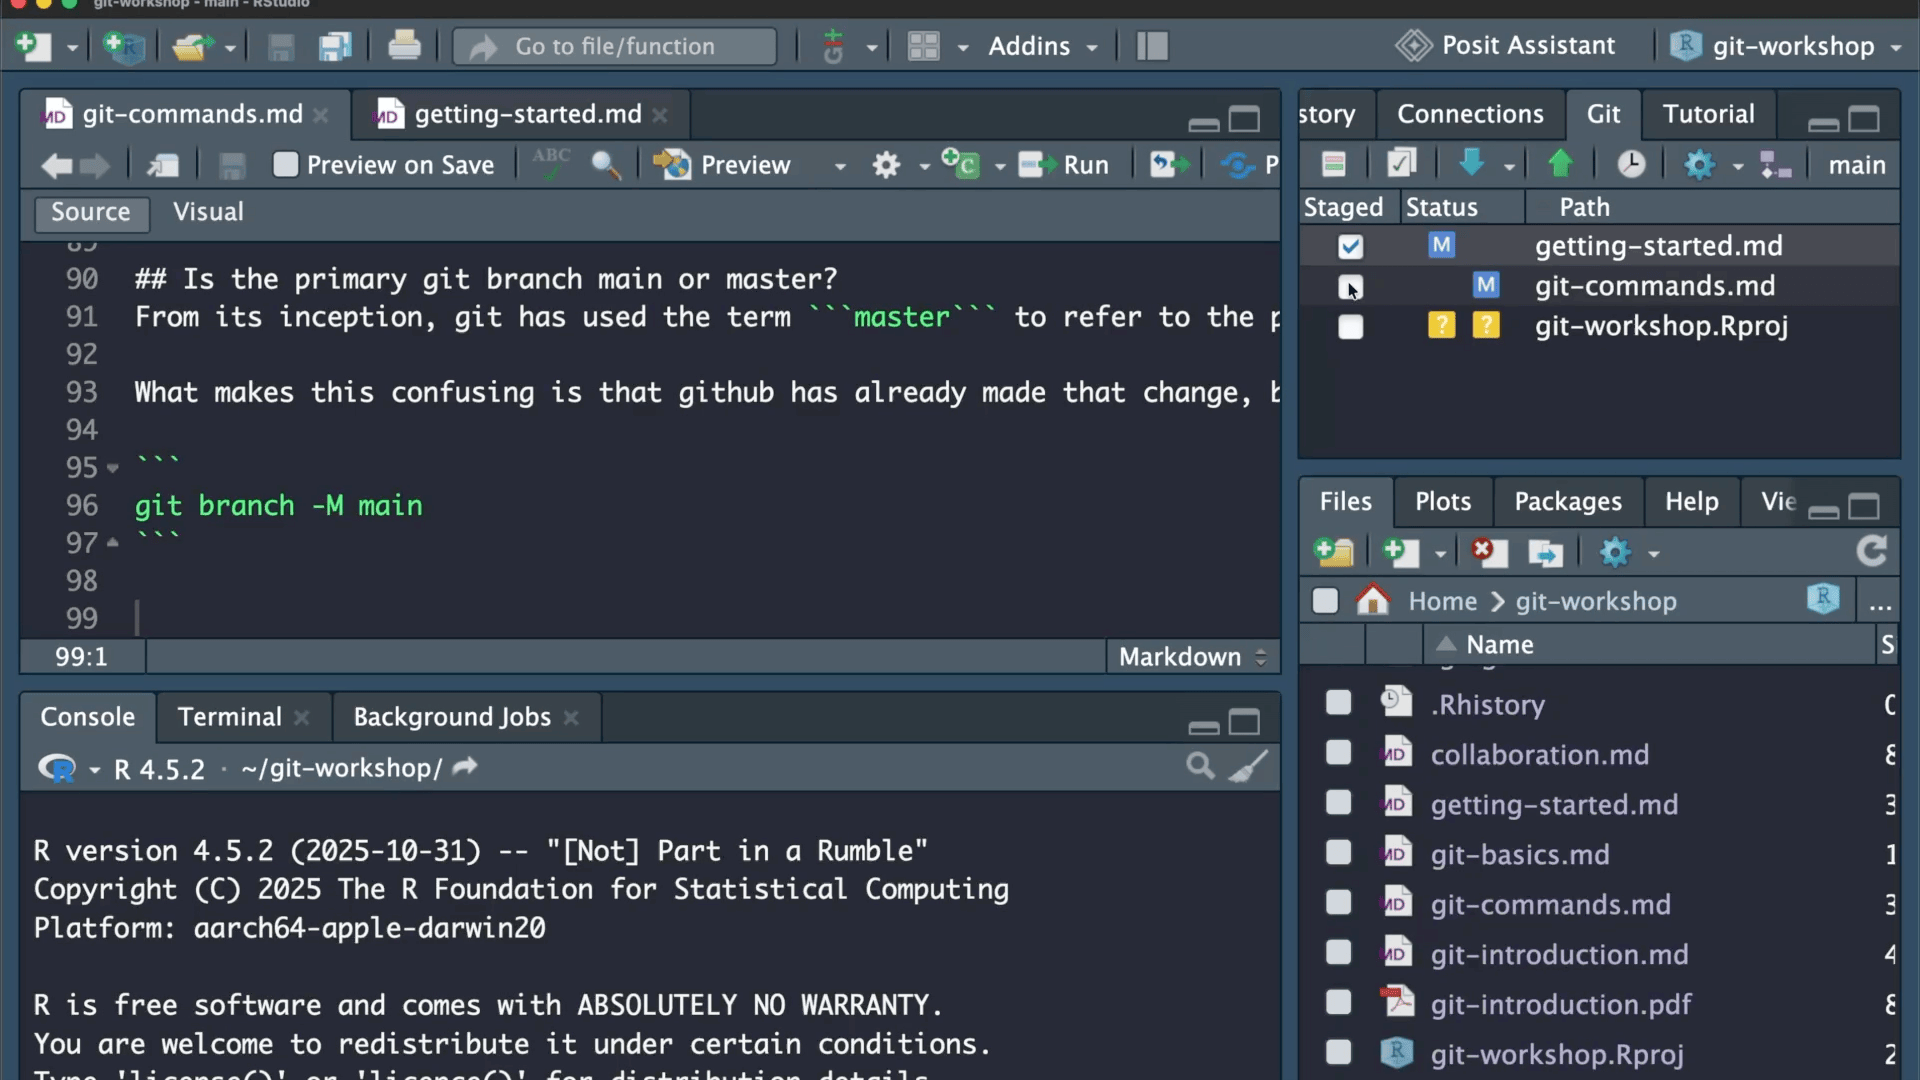This screenshot has height=1080, width=1920.
Task: Open the Git More gear dropdown
Action: 1712,165
